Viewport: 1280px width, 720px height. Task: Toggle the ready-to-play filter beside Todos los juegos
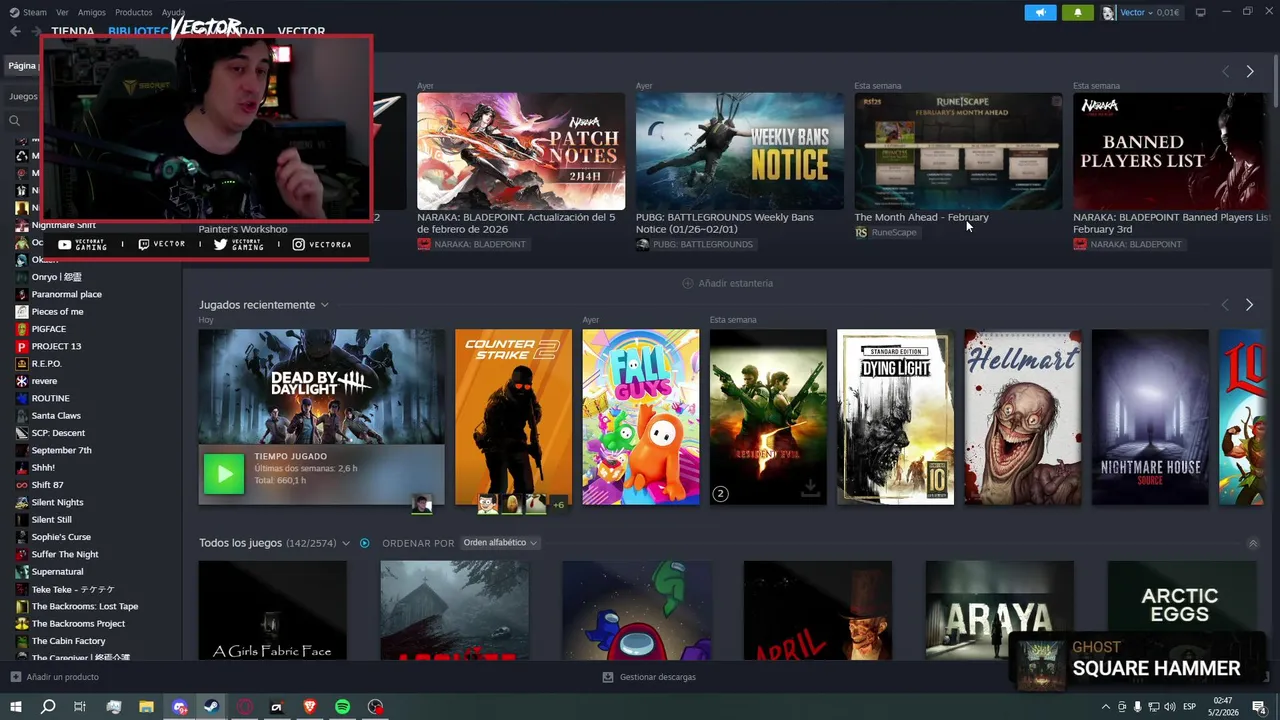364,543
